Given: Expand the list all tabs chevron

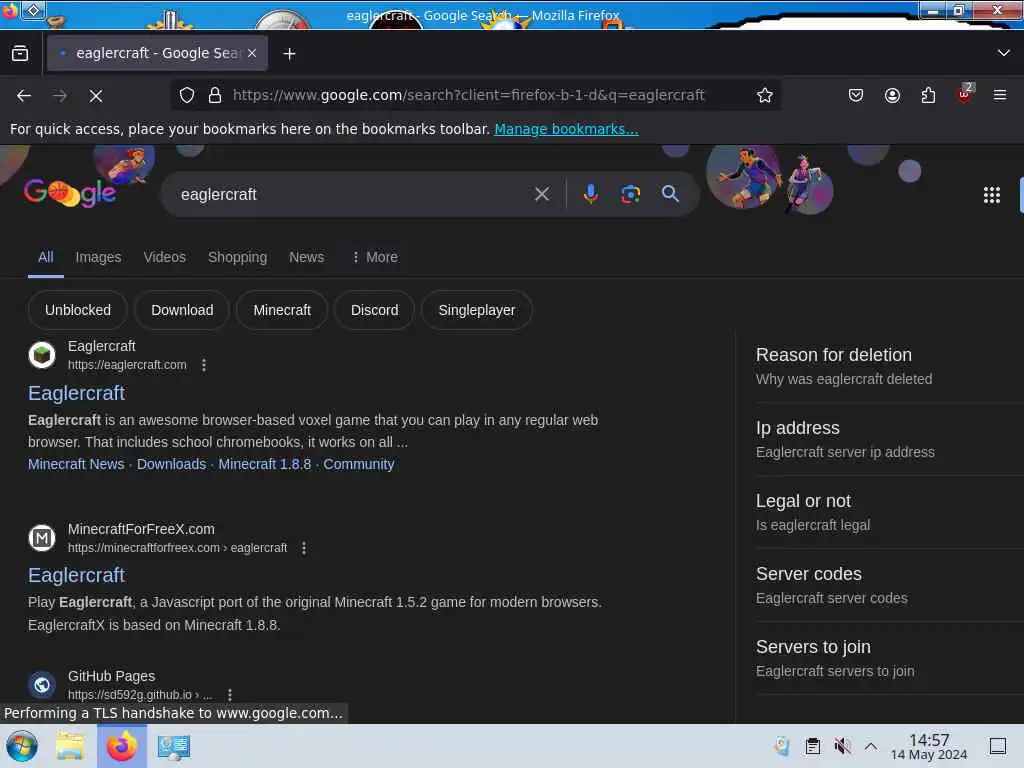Looking at the screenshot, I should pyautogui.click(x=1004, y=53).
